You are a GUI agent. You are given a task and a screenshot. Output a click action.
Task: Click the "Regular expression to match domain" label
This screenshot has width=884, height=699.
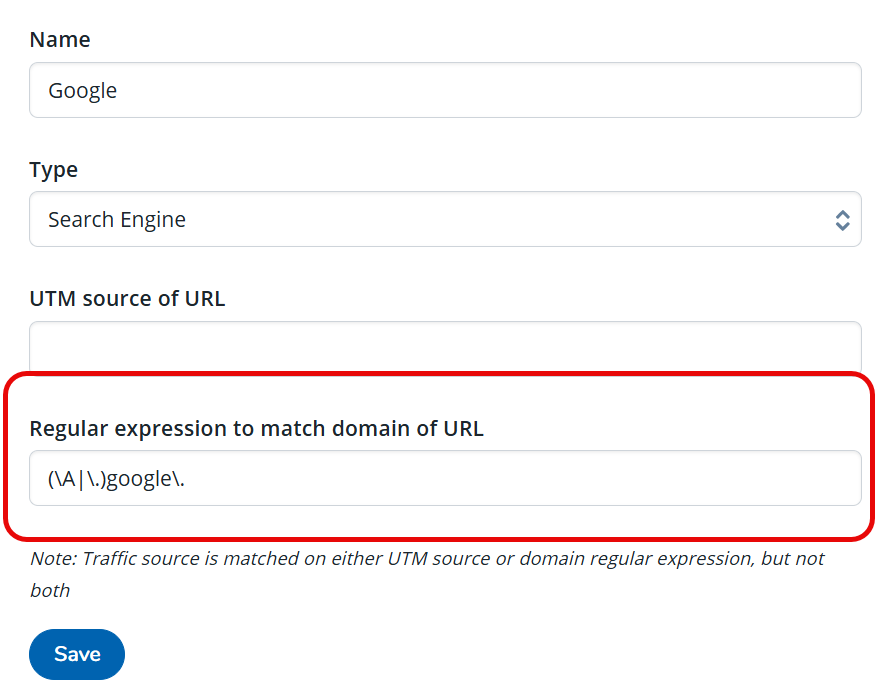coord(256,429)
